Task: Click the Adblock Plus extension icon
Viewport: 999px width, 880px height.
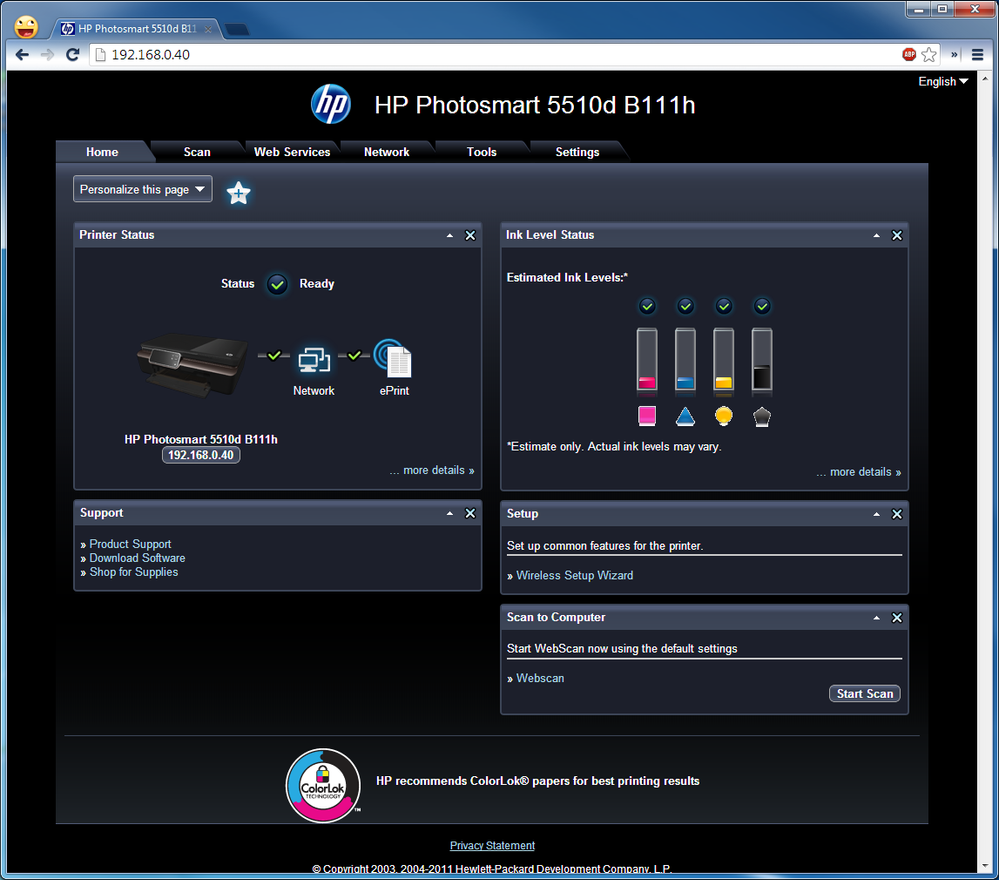Action: pos(909,55)
